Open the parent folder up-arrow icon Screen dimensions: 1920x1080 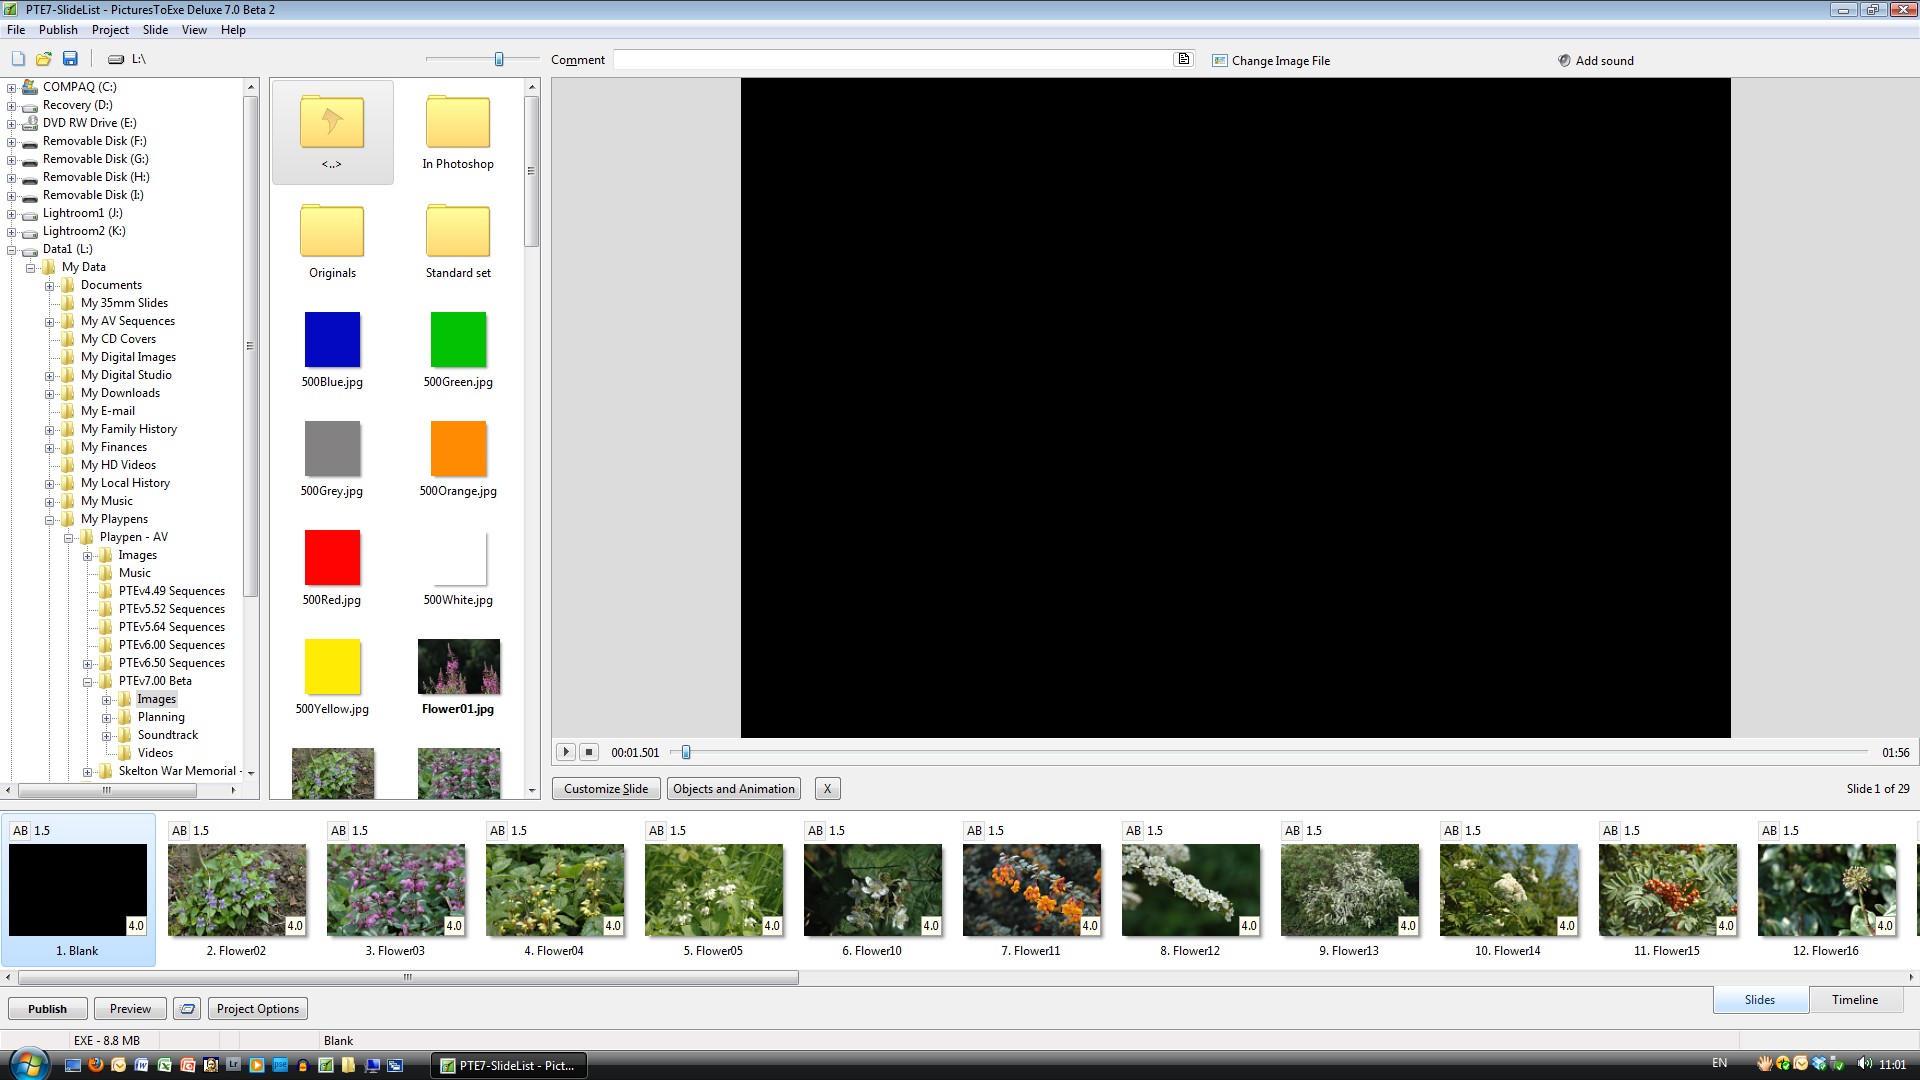coord(332,122)
